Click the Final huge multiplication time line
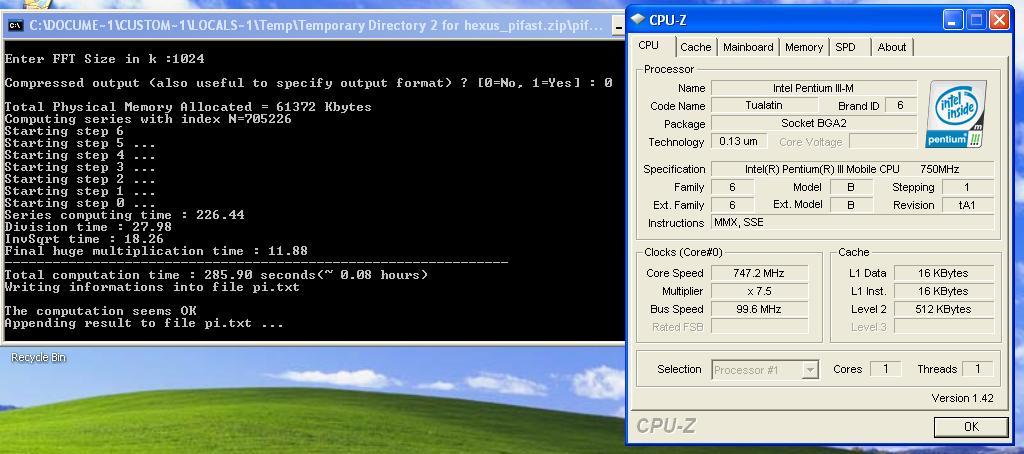This screenshot has height=454, width=1024. coord(156,251)
